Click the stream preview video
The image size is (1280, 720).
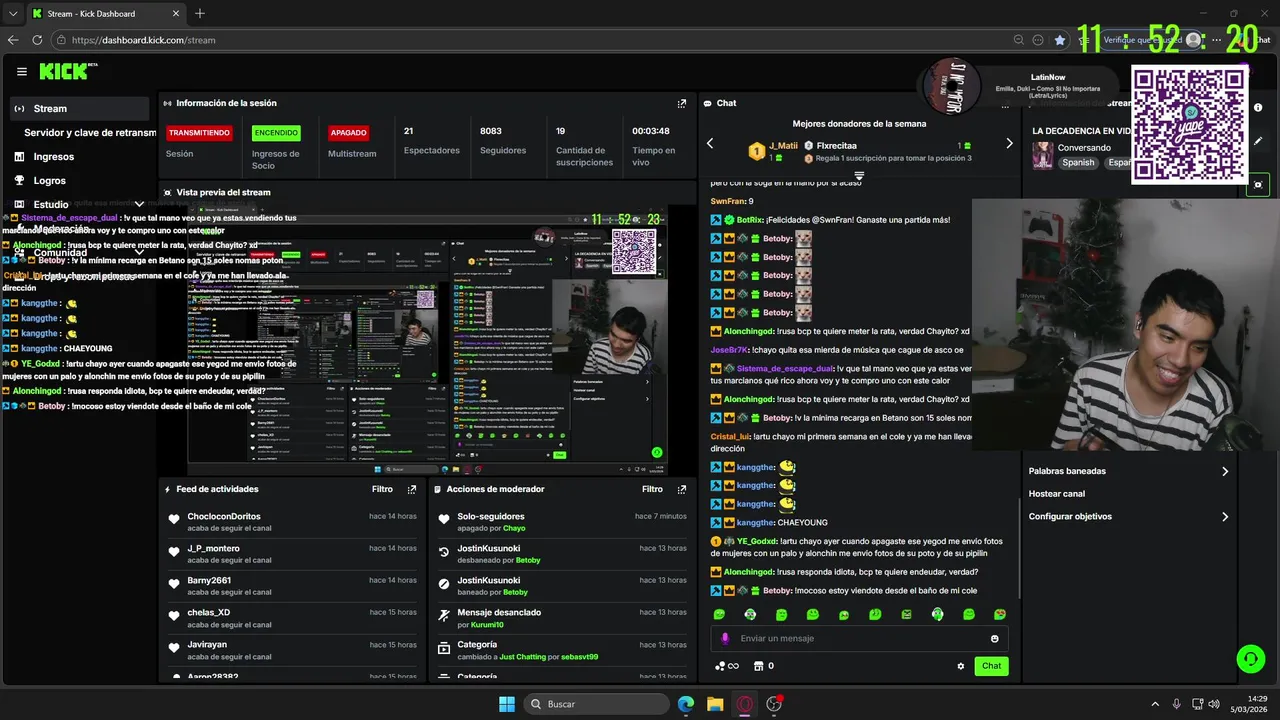pos(428,340)
